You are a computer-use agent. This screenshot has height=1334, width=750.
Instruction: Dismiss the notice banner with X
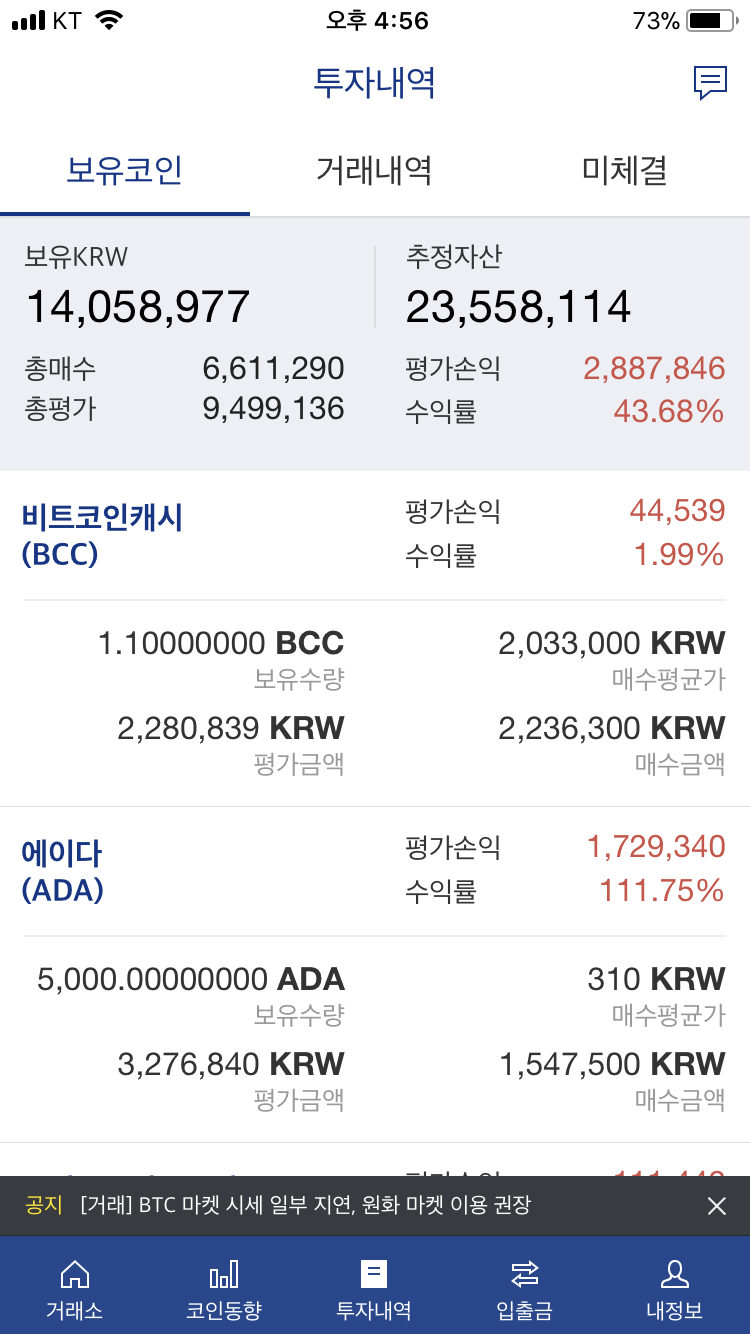pos(717,1206)
